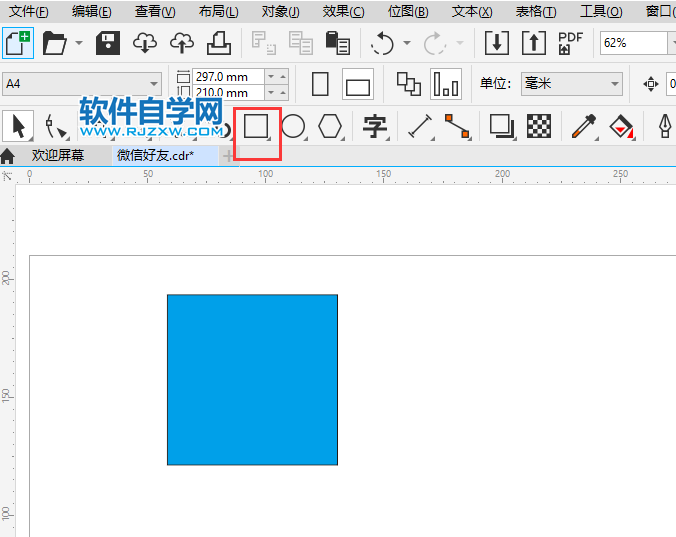676x537 pixels.
Task: Open the 编辑(E) menu
Action: tap(91, 11)
